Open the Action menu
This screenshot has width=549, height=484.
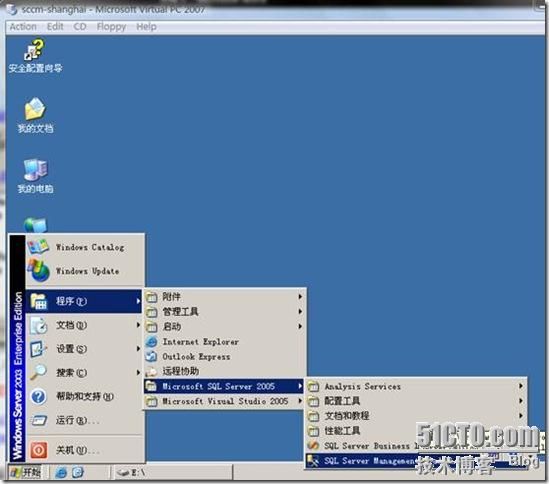point(23,27)
